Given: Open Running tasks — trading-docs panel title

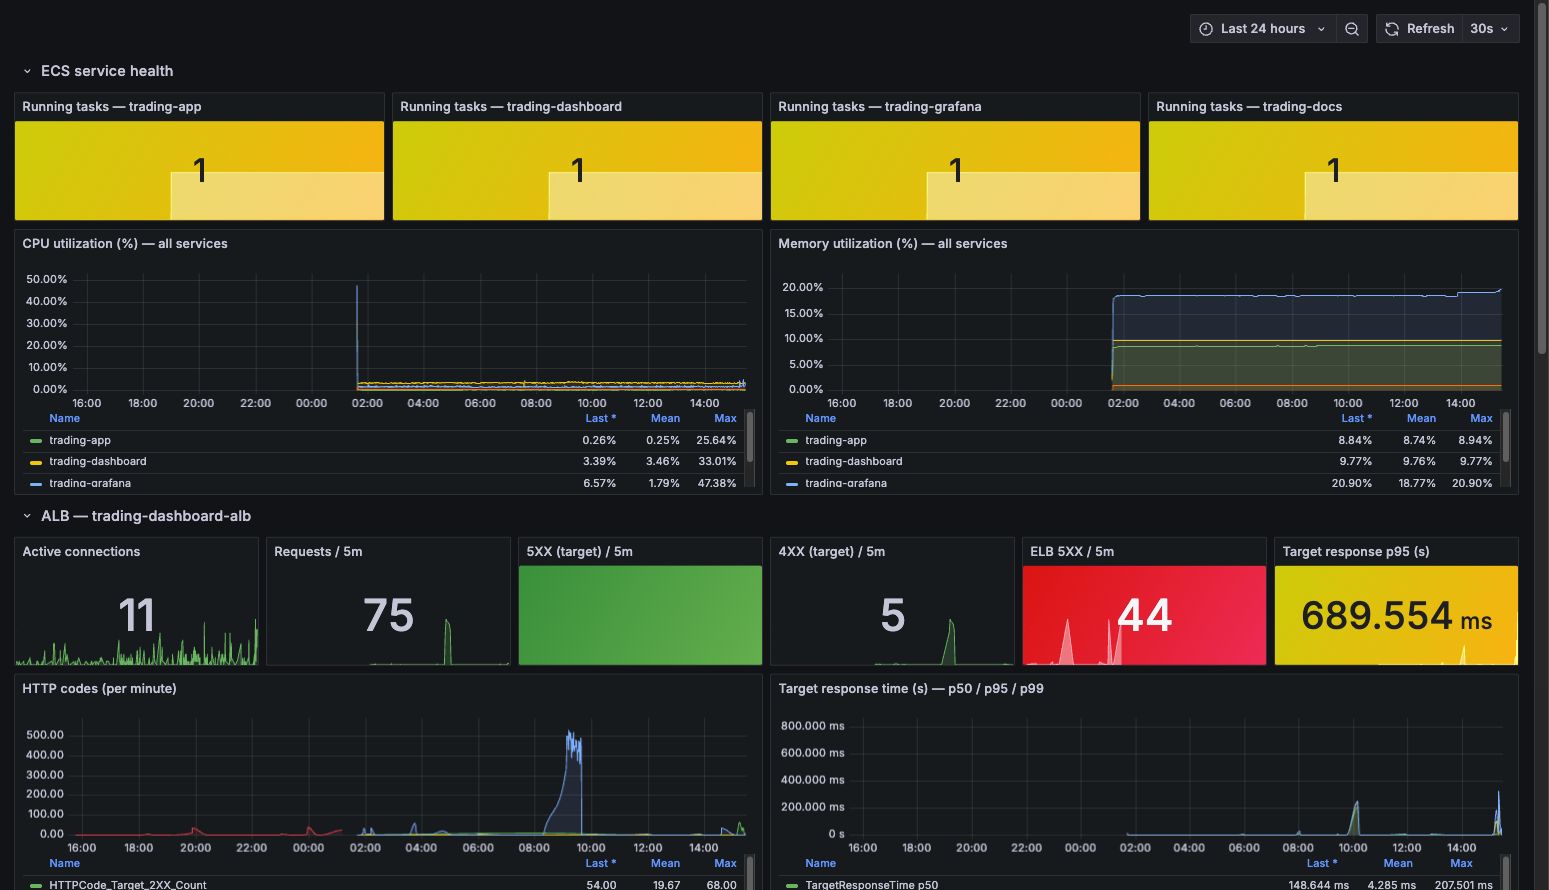Looking at the screenshot, I should tap(1249, 107).
